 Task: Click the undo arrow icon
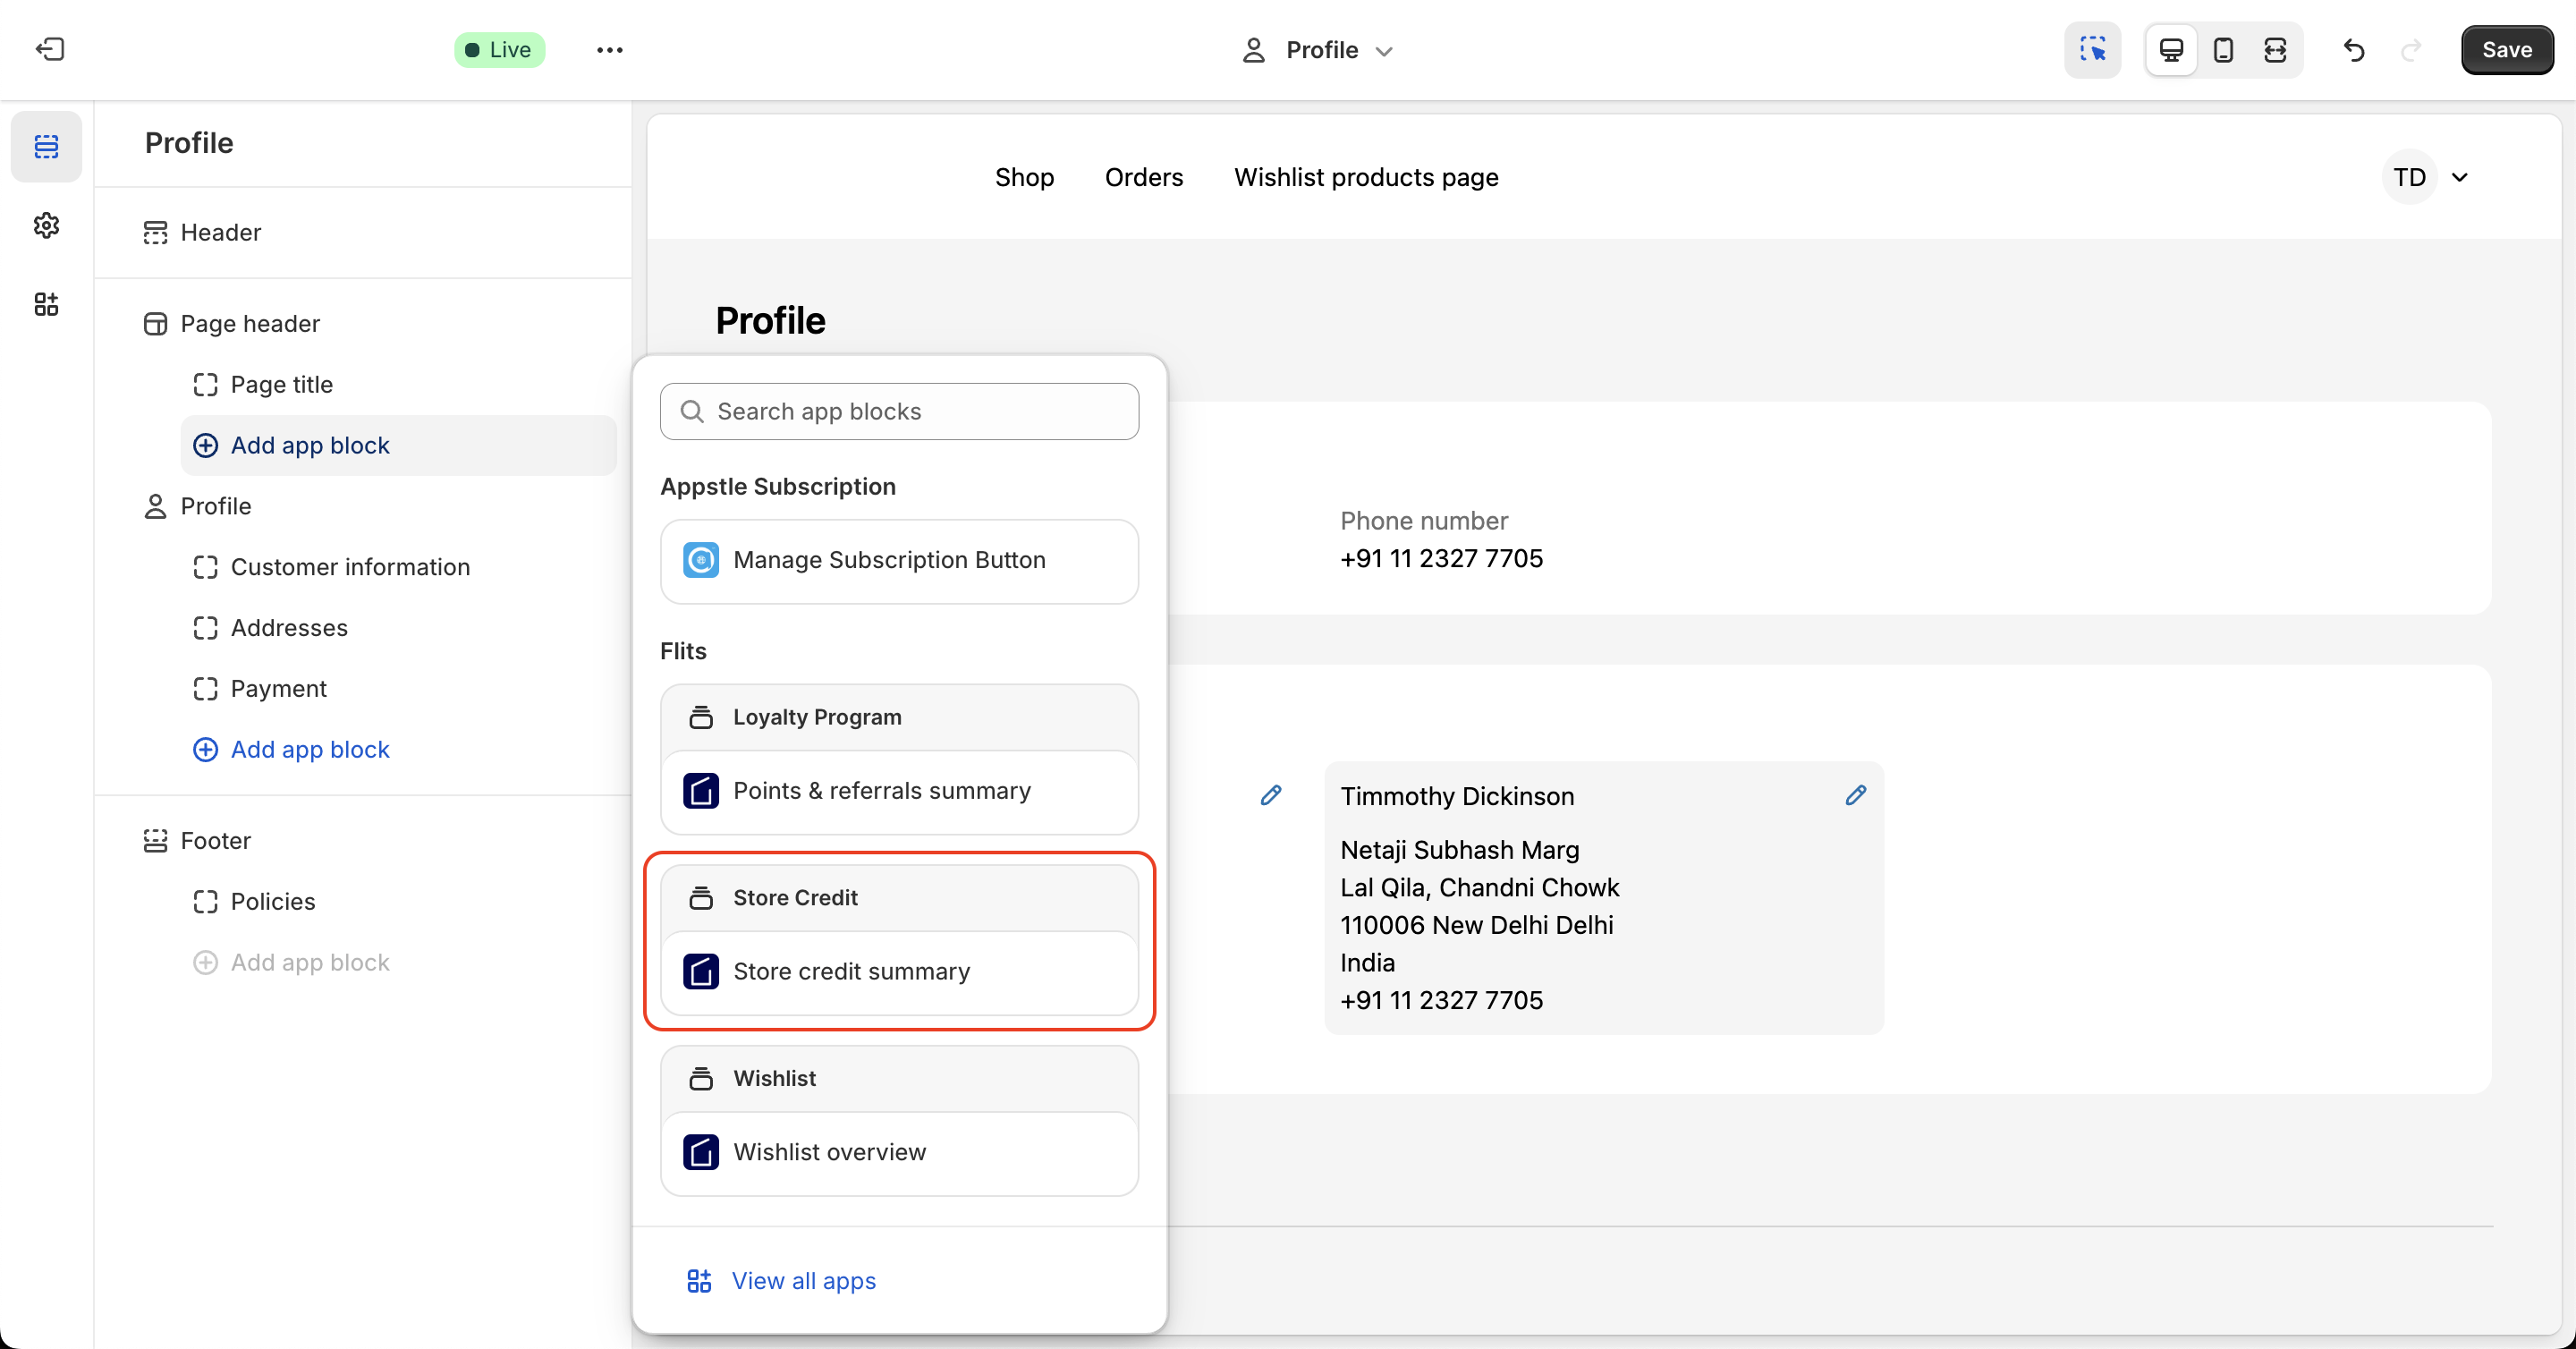[2354, 49]
